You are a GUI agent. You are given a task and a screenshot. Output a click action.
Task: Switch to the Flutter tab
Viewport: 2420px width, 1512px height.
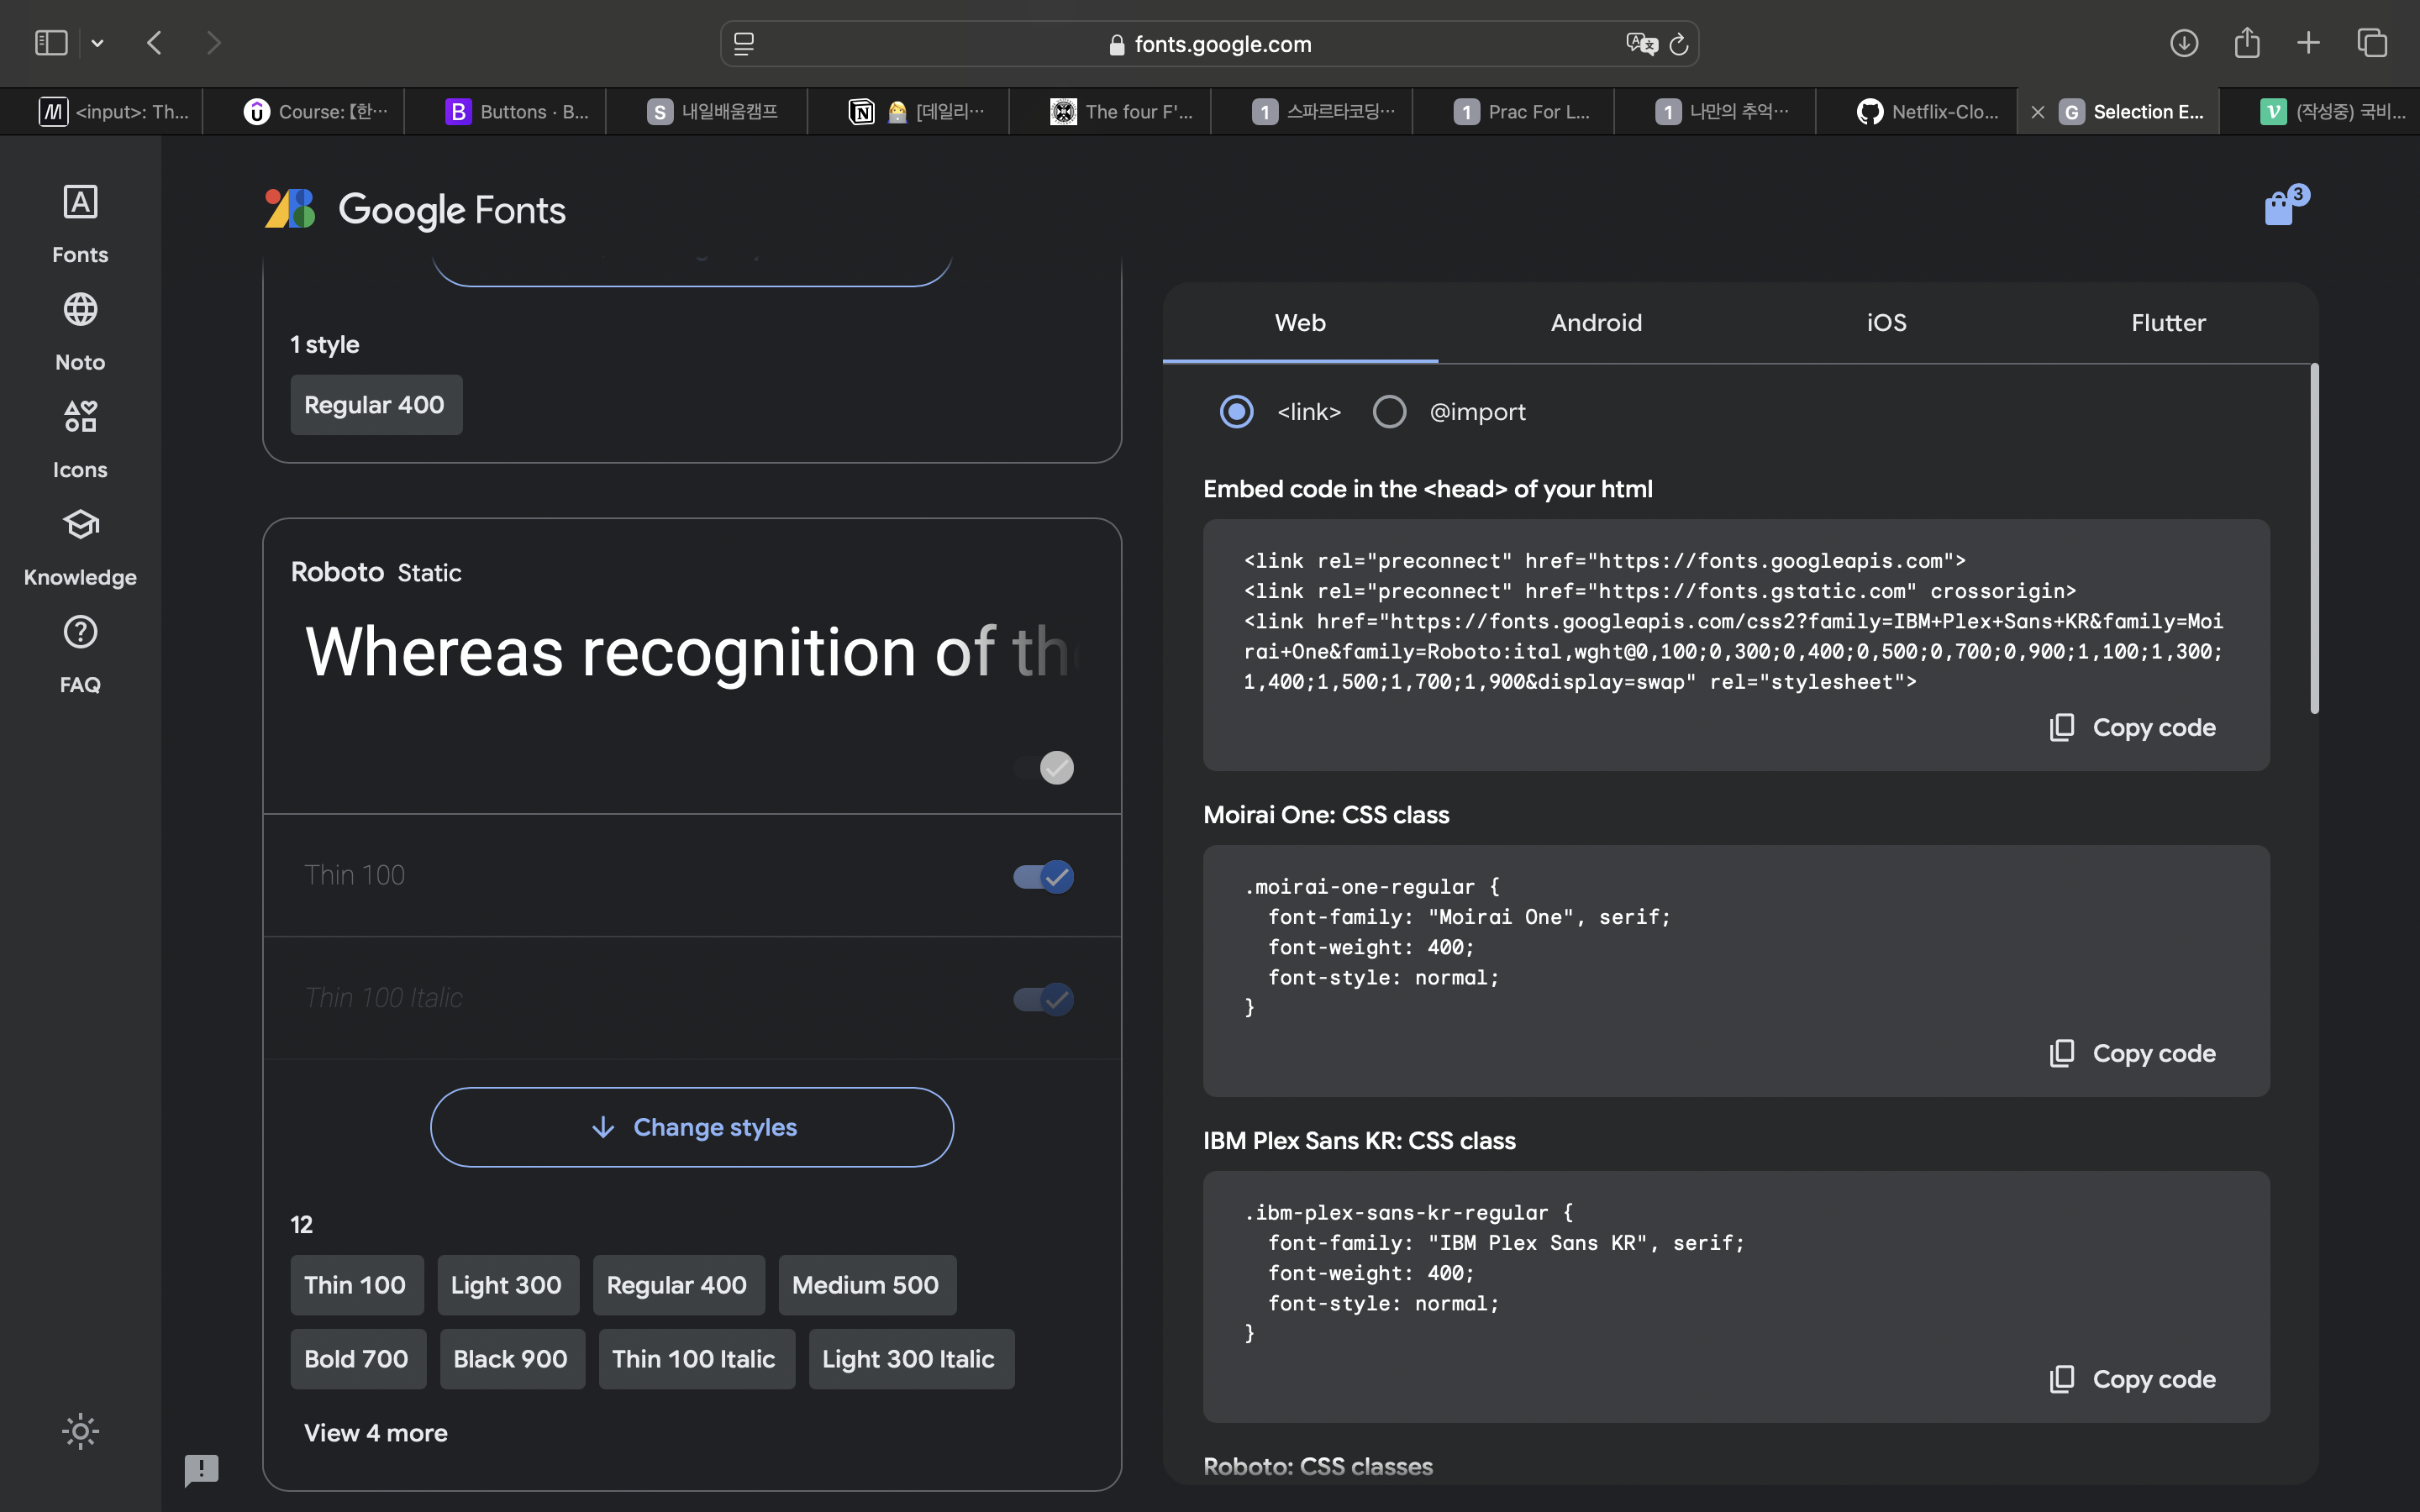tap(2167, 323)
